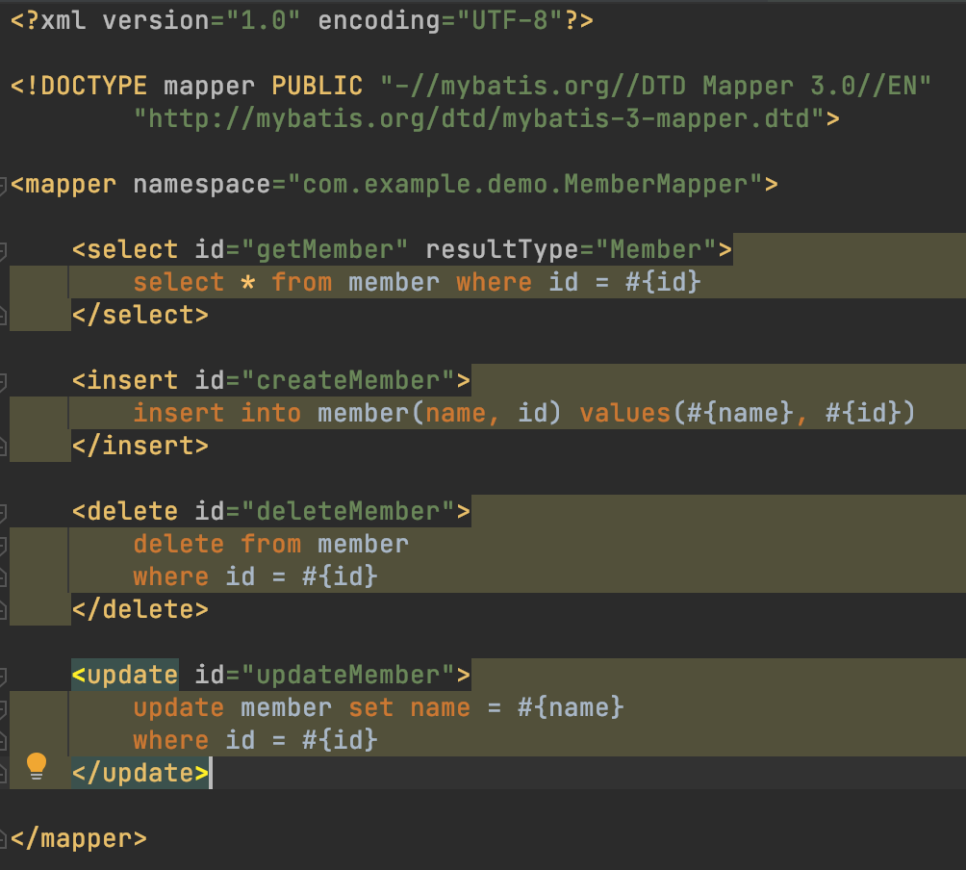Click the highlighted <update opening tag
This screenshot has width=966, height=870.
click(125, 675)
